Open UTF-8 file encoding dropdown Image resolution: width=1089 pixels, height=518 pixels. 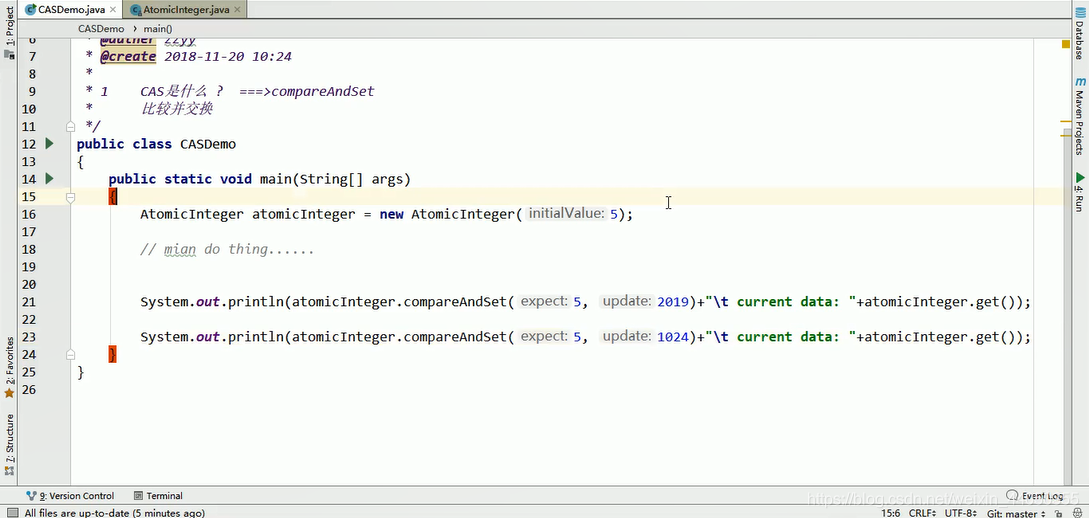[x=960, y=513]
